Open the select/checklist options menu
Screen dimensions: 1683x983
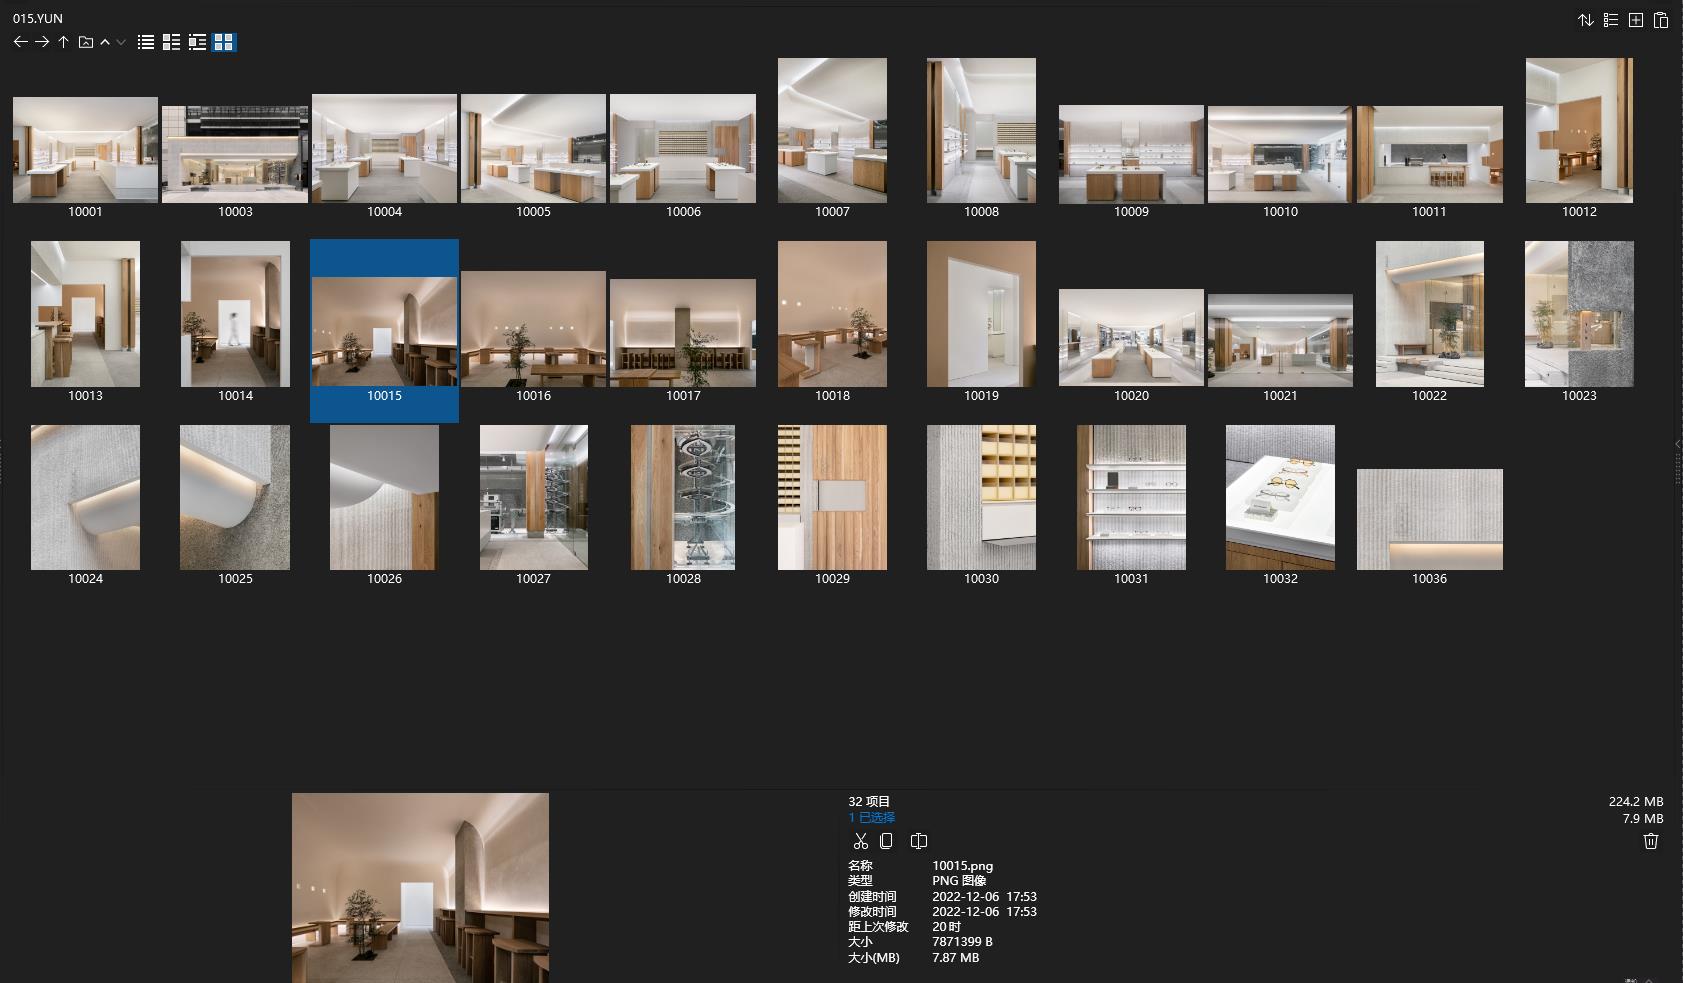[x=1611, y=20]
